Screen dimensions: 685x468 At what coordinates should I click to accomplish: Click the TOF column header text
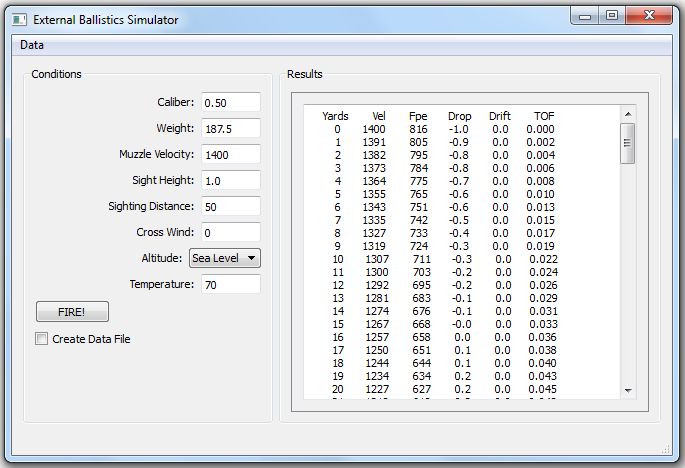[x=544, y=116]
